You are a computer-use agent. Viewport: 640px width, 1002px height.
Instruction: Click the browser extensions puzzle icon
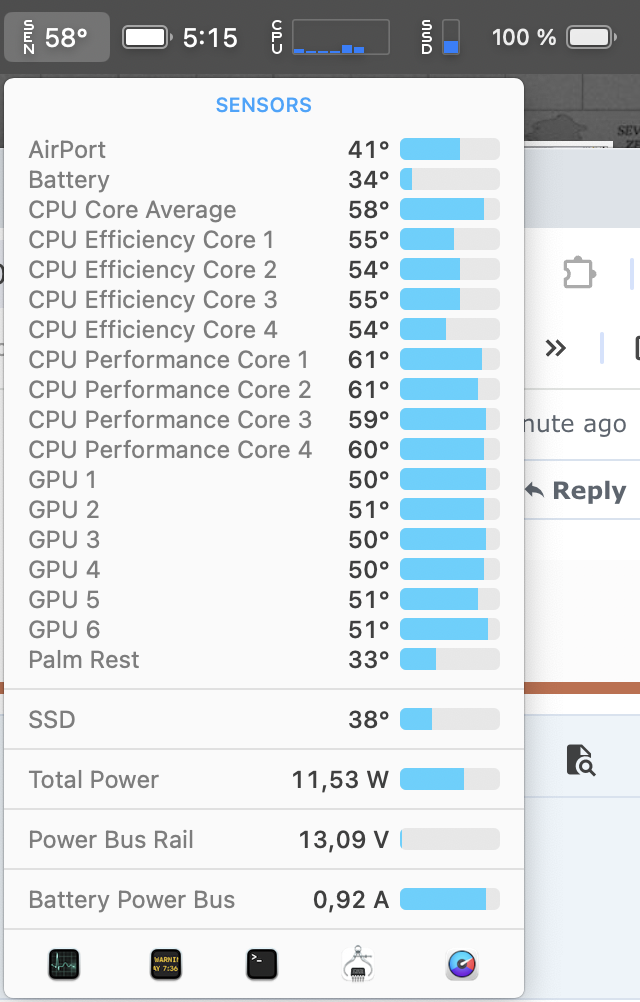[x=579, y=272]
